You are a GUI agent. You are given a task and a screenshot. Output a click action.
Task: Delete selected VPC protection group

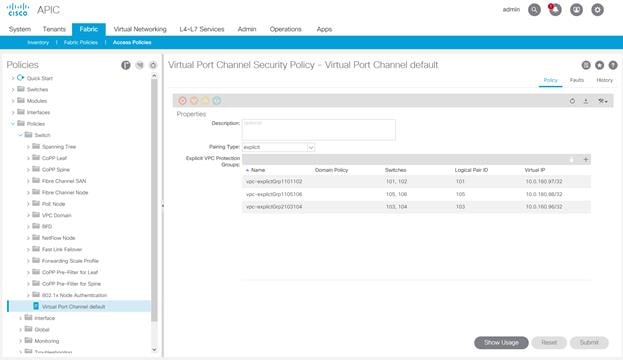tap(571, 159)
